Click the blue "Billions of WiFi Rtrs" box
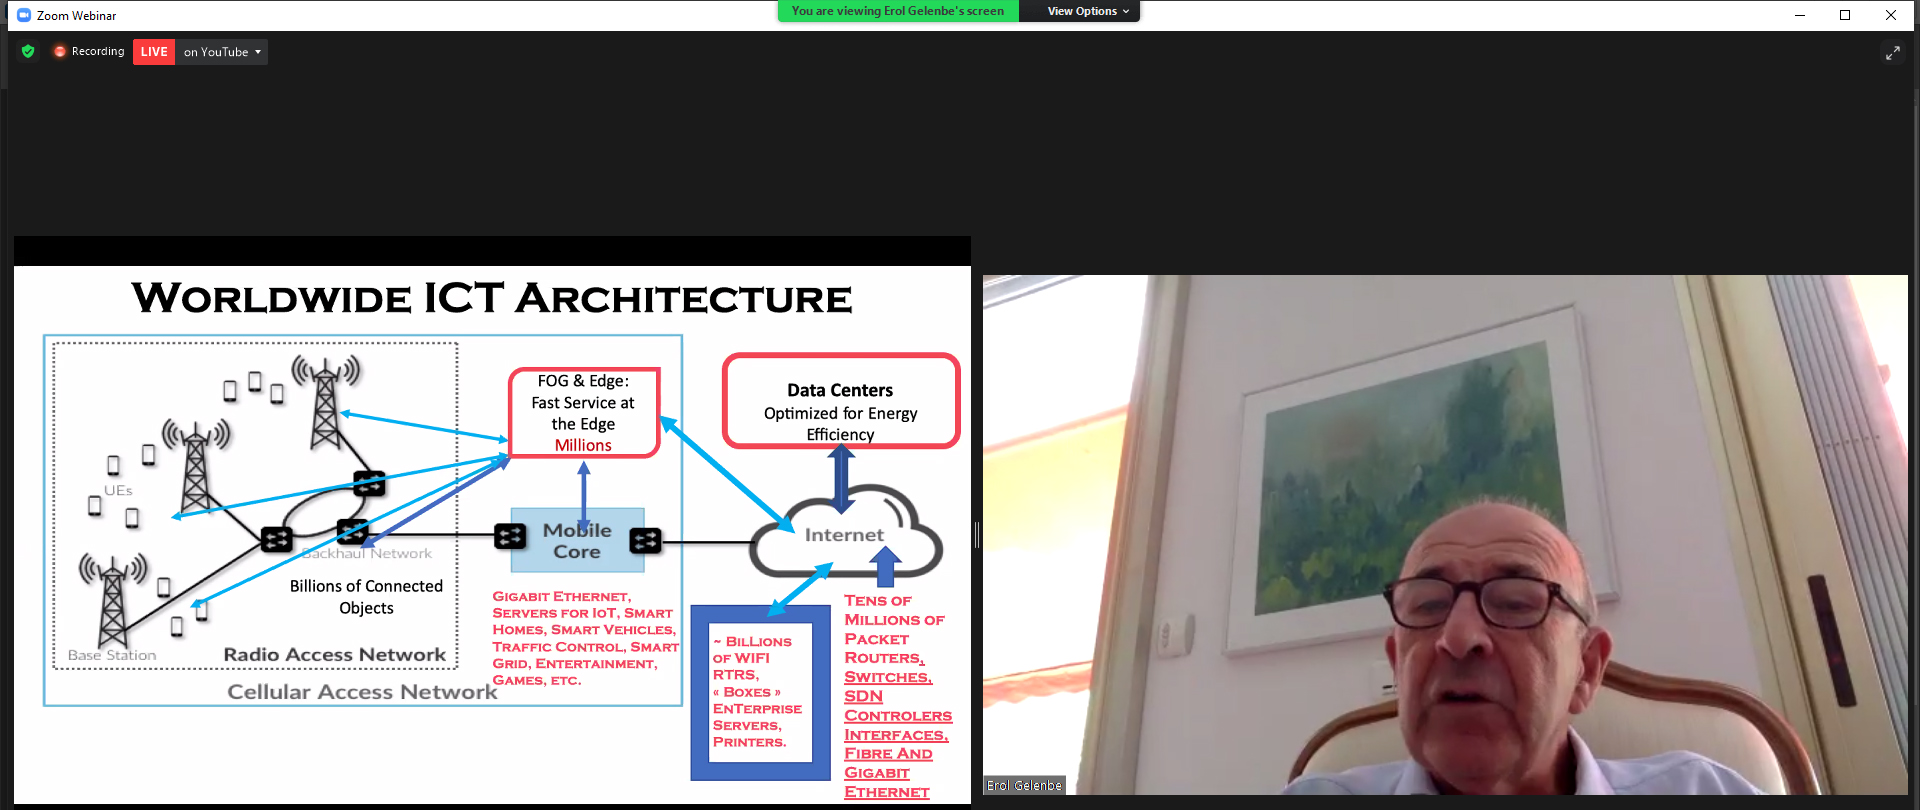Viewport: 1920px width, 810px height. click(x=759, y=692)
